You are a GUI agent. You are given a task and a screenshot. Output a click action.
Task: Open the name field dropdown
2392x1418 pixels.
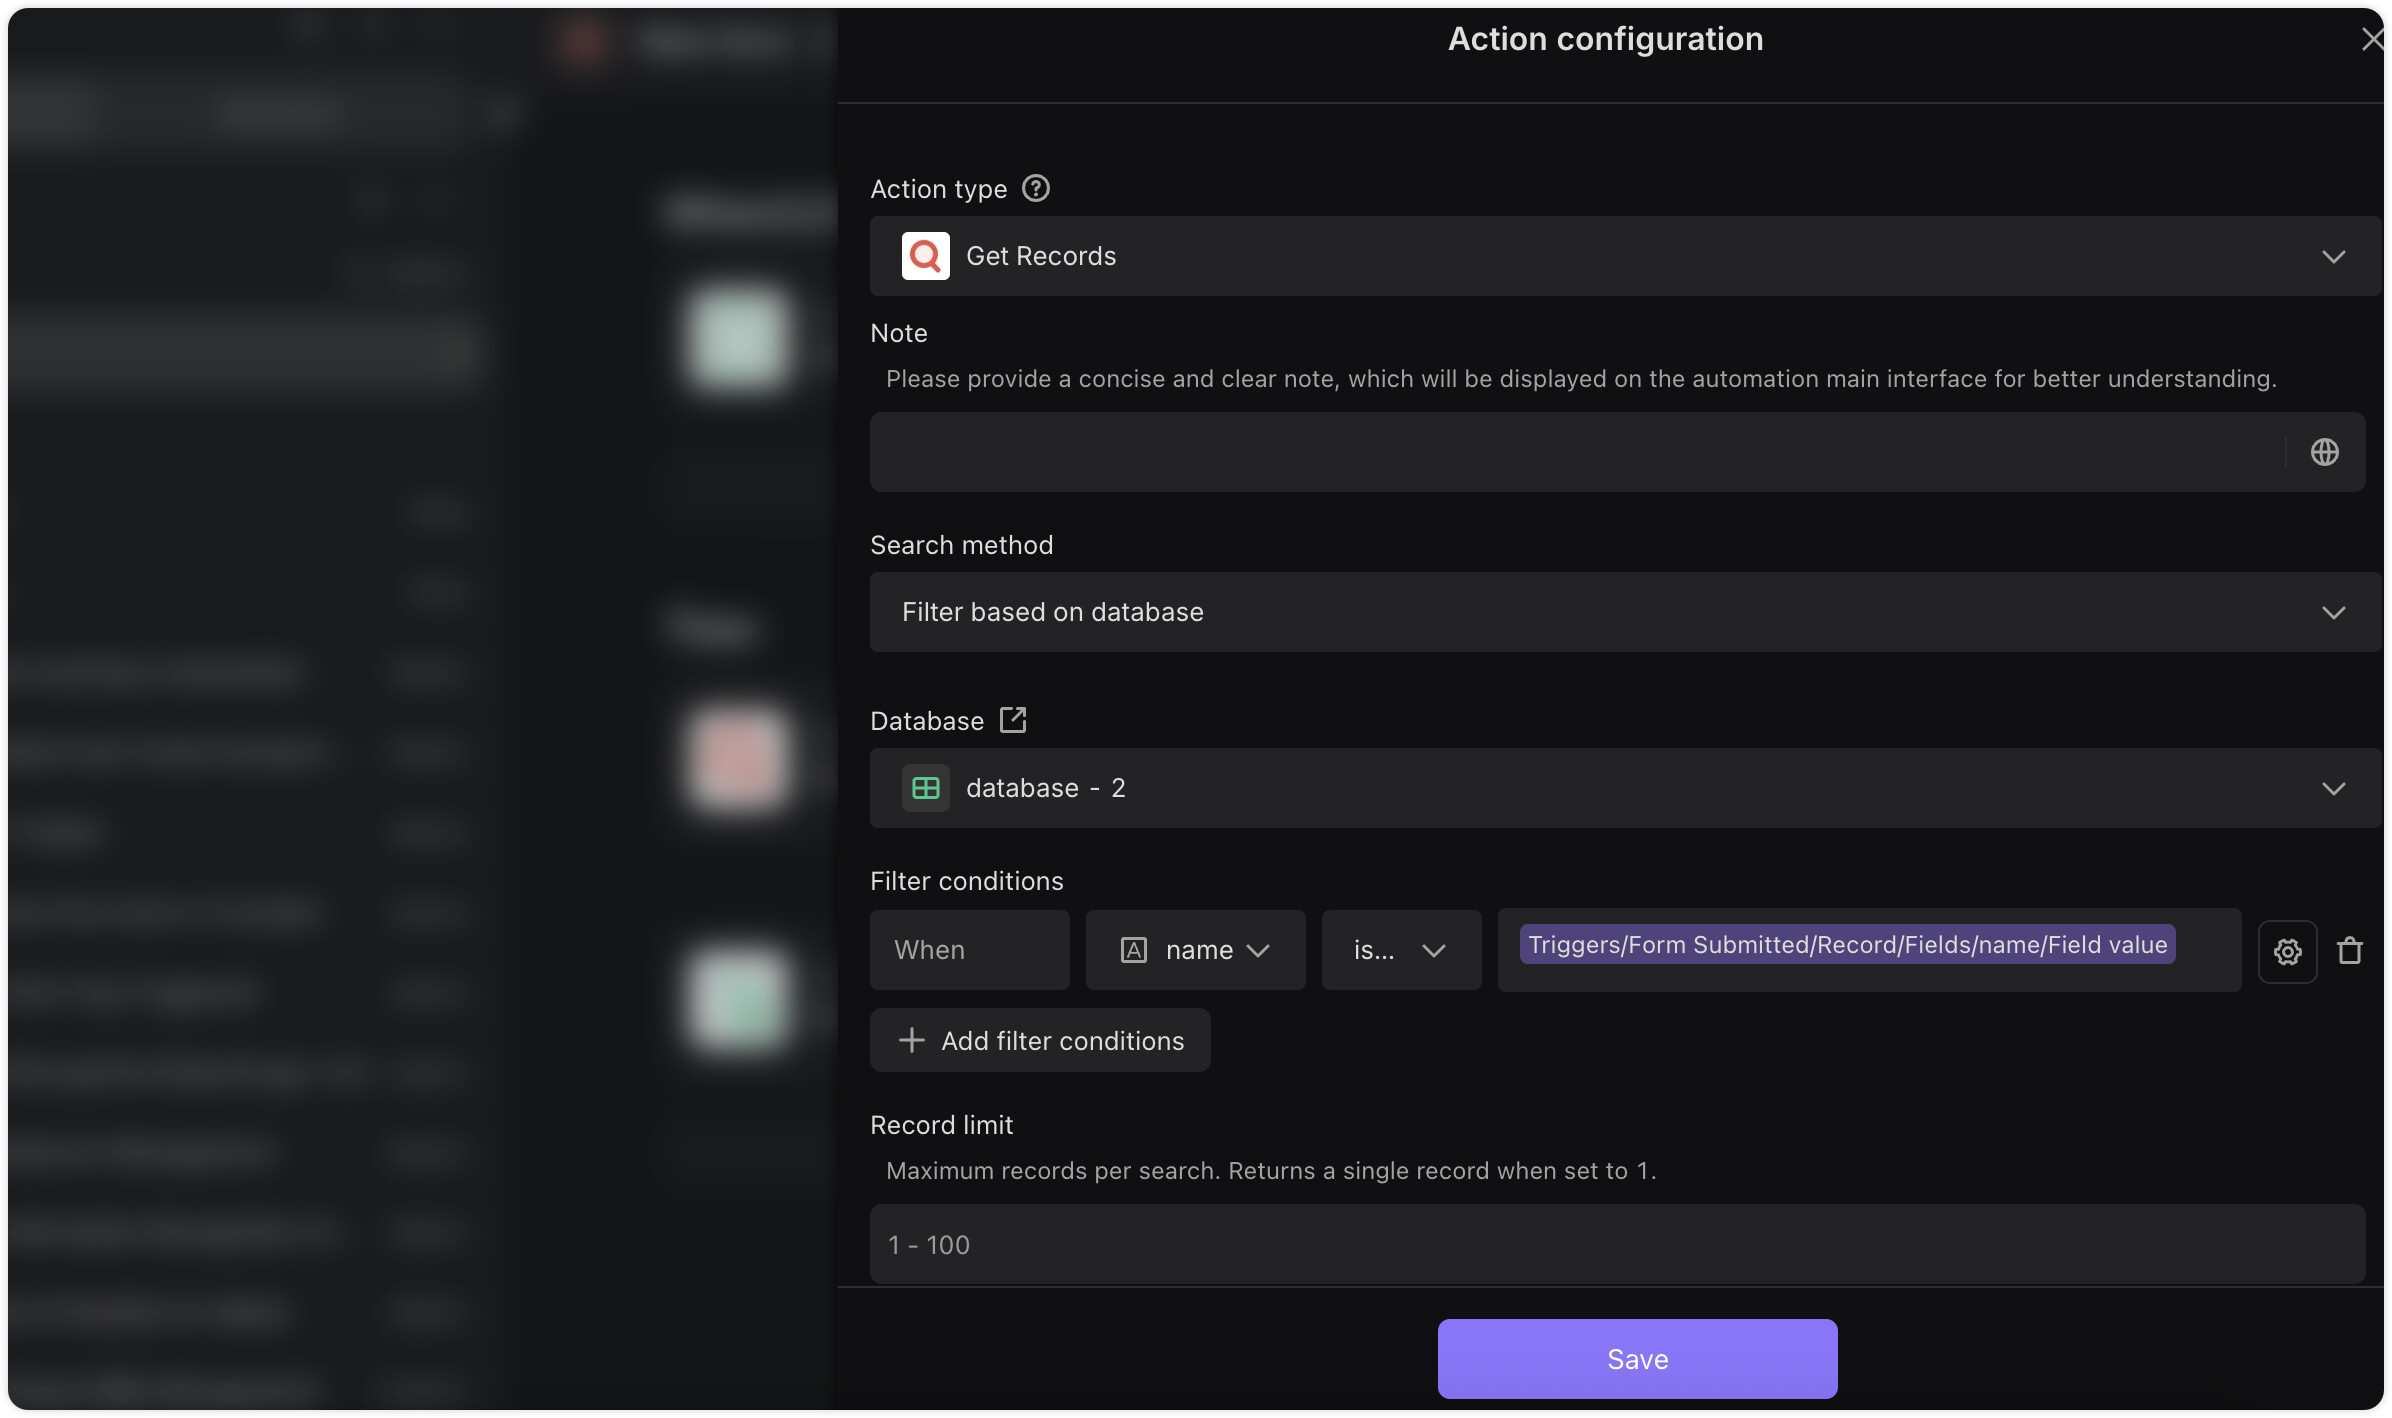(1195, 950)
